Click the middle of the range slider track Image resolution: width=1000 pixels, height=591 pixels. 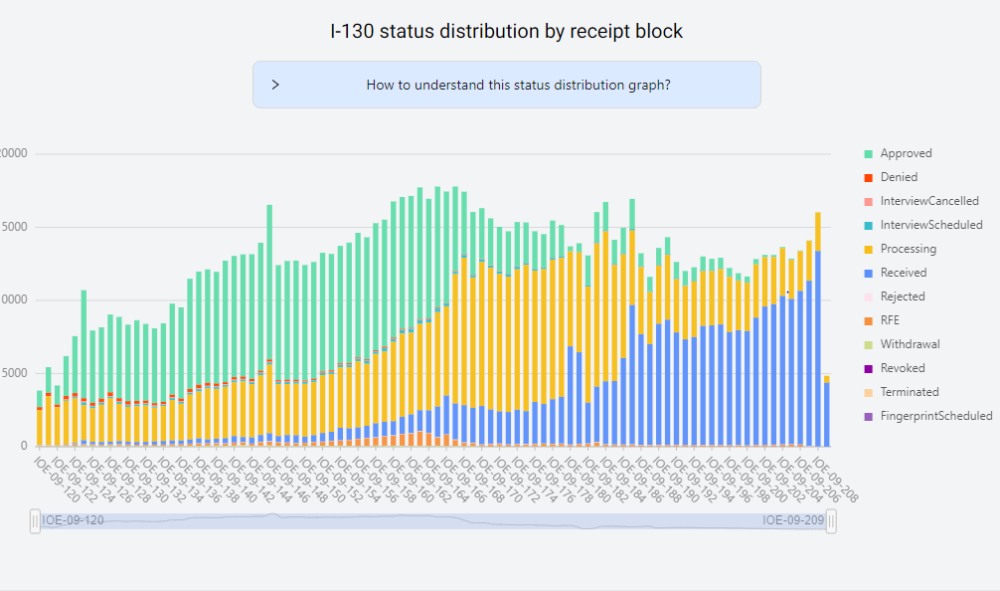(x=433, y=521)
